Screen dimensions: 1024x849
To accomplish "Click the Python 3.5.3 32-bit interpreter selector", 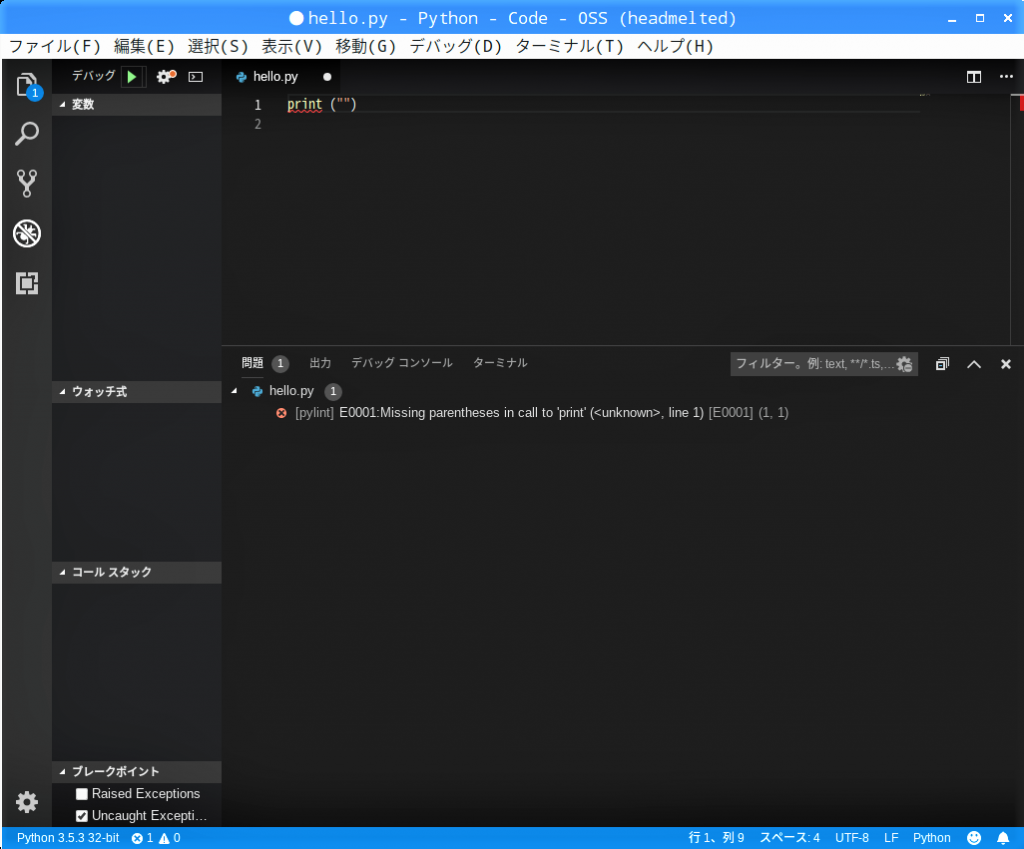I will click(x=68, y=838).
